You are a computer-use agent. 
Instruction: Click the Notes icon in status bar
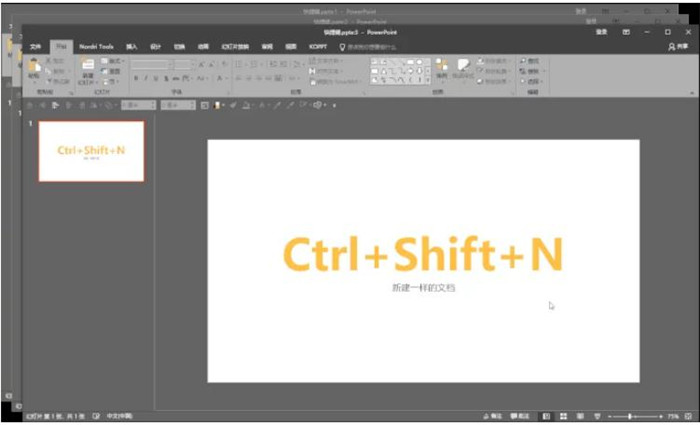pos(486,416)
